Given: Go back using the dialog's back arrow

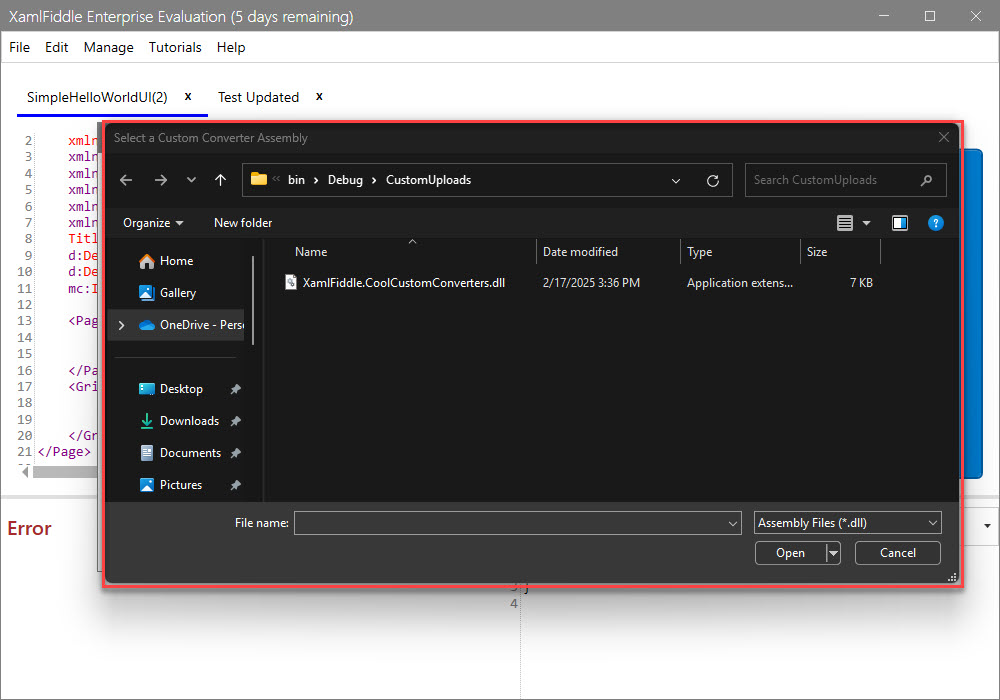Looking at the screenshot, I should click(x=126, y=180).
